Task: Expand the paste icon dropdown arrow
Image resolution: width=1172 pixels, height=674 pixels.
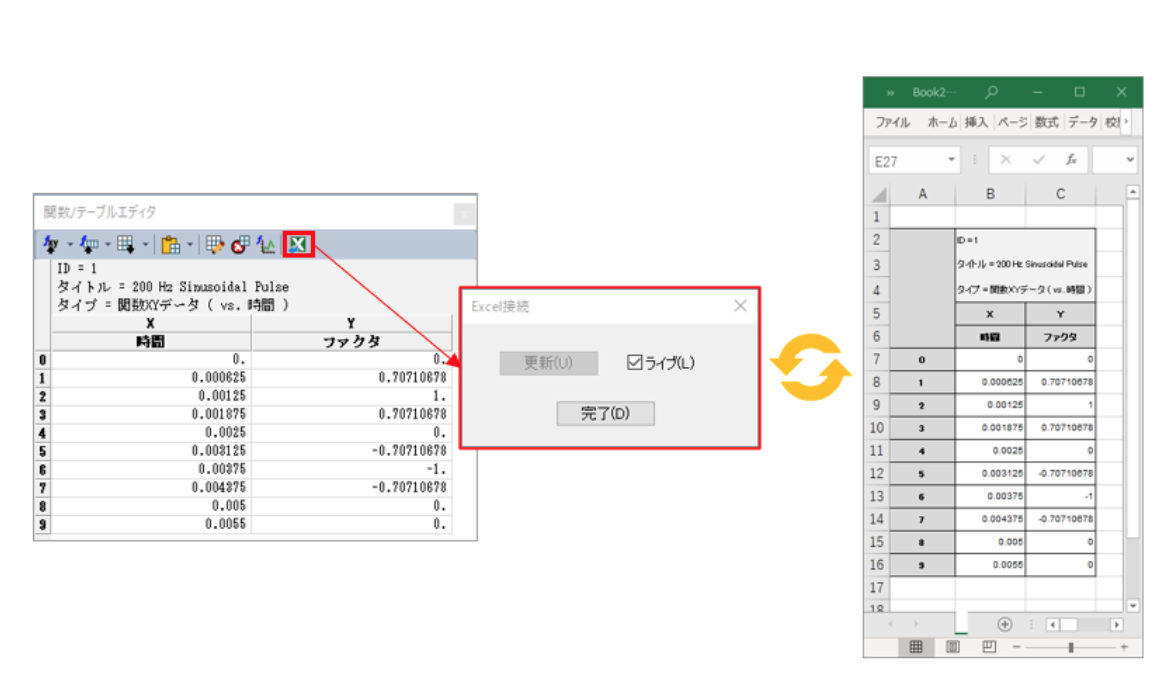Action: click(x=190, y=245)
